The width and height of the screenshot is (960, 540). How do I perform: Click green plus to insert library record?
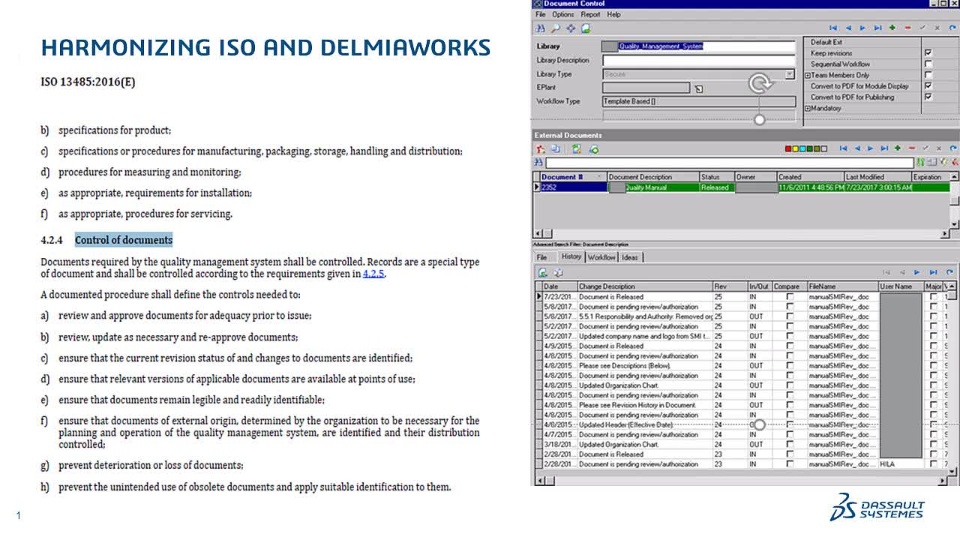coord(893,28)
